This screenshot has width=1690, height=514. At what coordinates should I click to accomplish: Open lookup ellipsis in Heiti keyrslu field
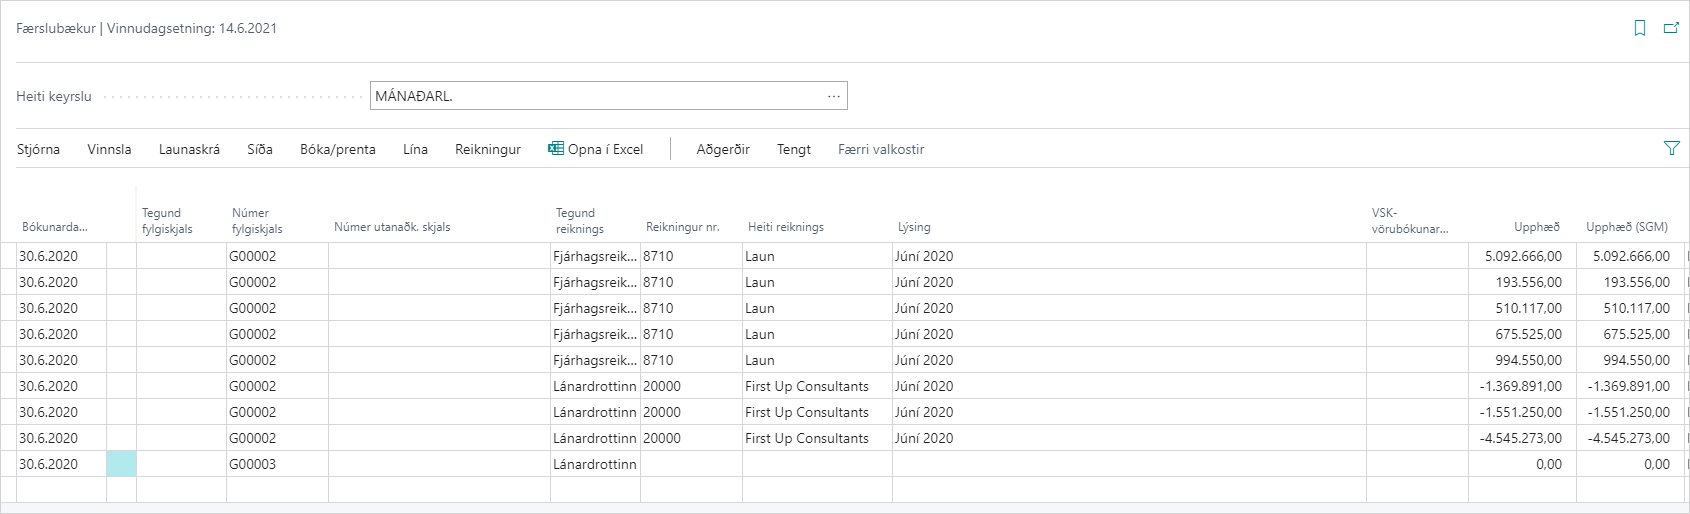point(834,96)
